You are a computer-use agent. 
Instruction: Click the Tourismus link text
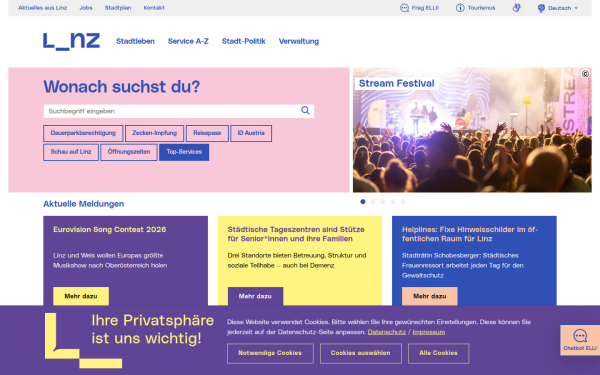[x=481, y=8]
